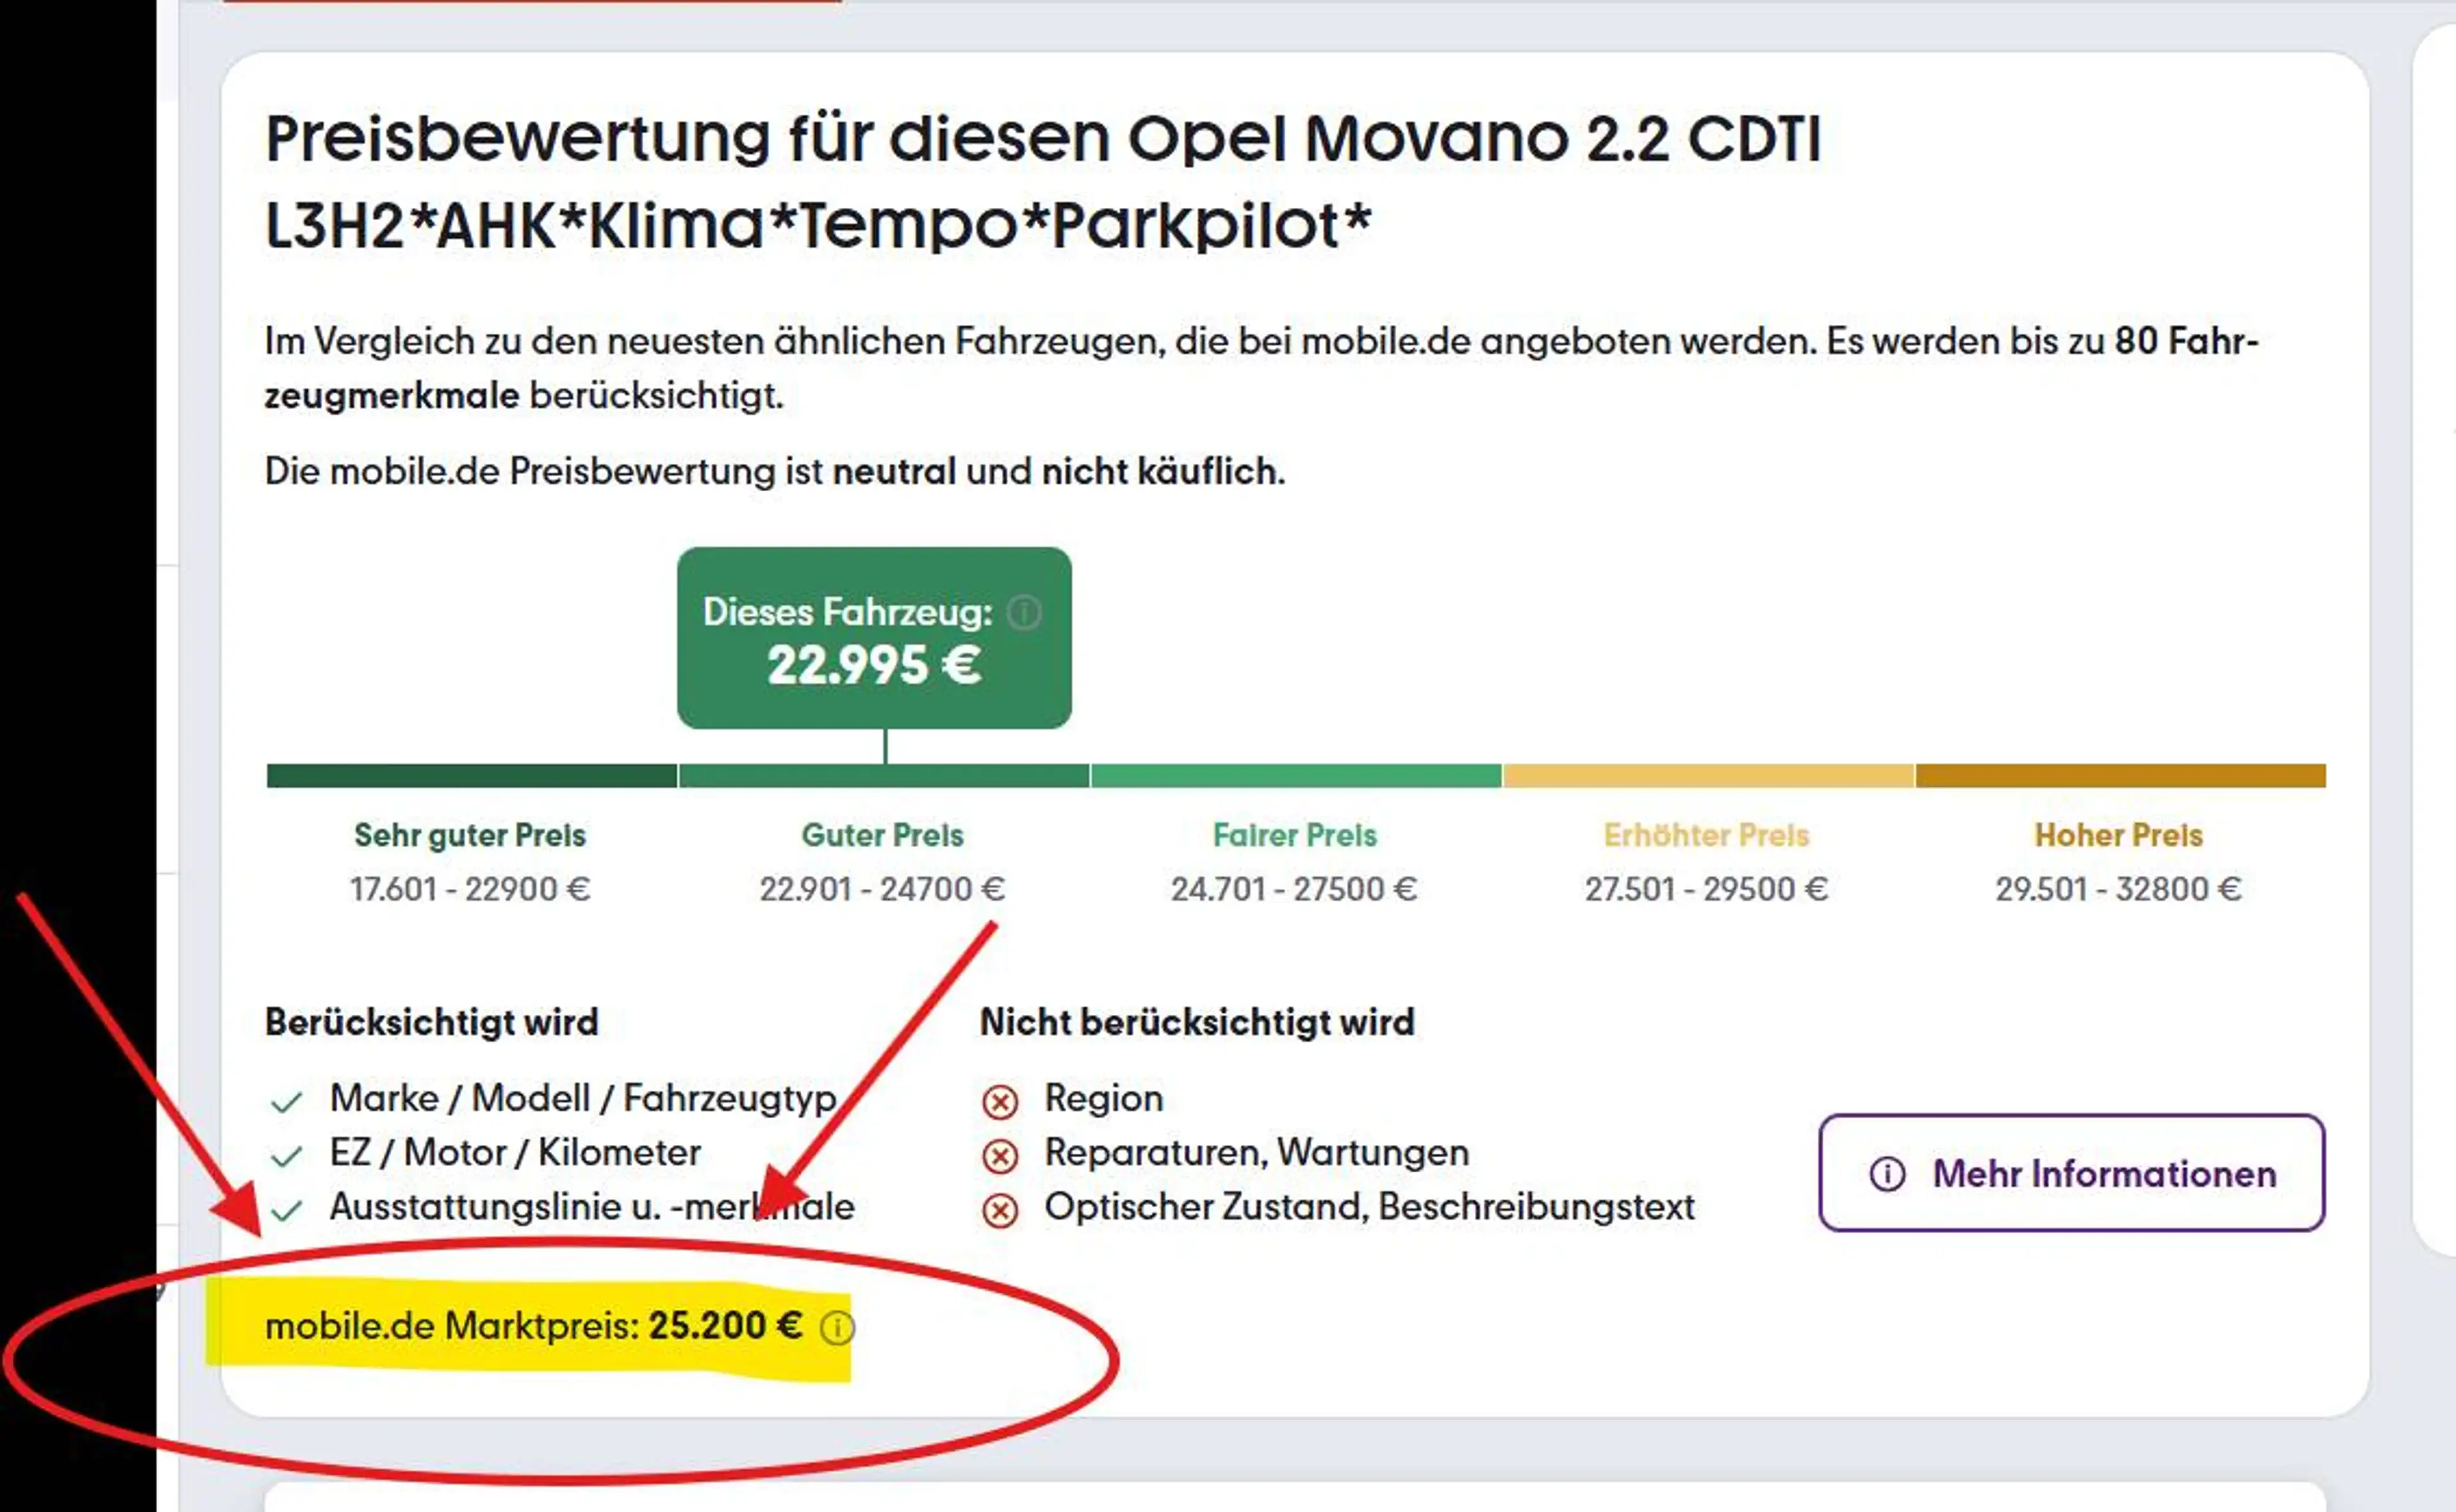2456x1512 pixels.
Task: Click checkmark beside Marke / Modell / Fahrzeugtyp
Action: click(x=286, y=1102)
